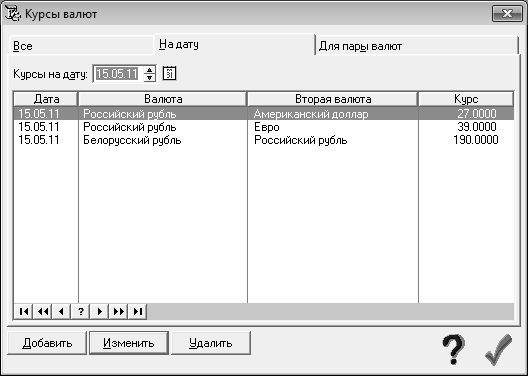Confirm with the checkmark icon
Screen dimensions: 528x376
point(499,349)
